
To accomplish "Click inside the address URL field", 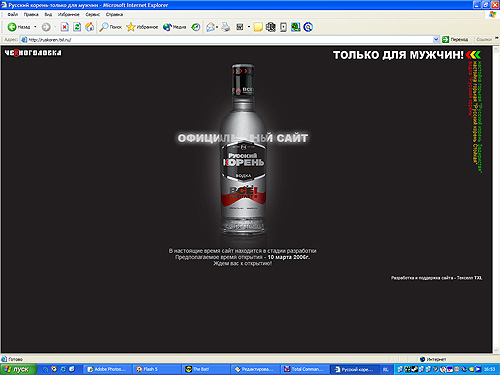I will (x=230, y=40).
